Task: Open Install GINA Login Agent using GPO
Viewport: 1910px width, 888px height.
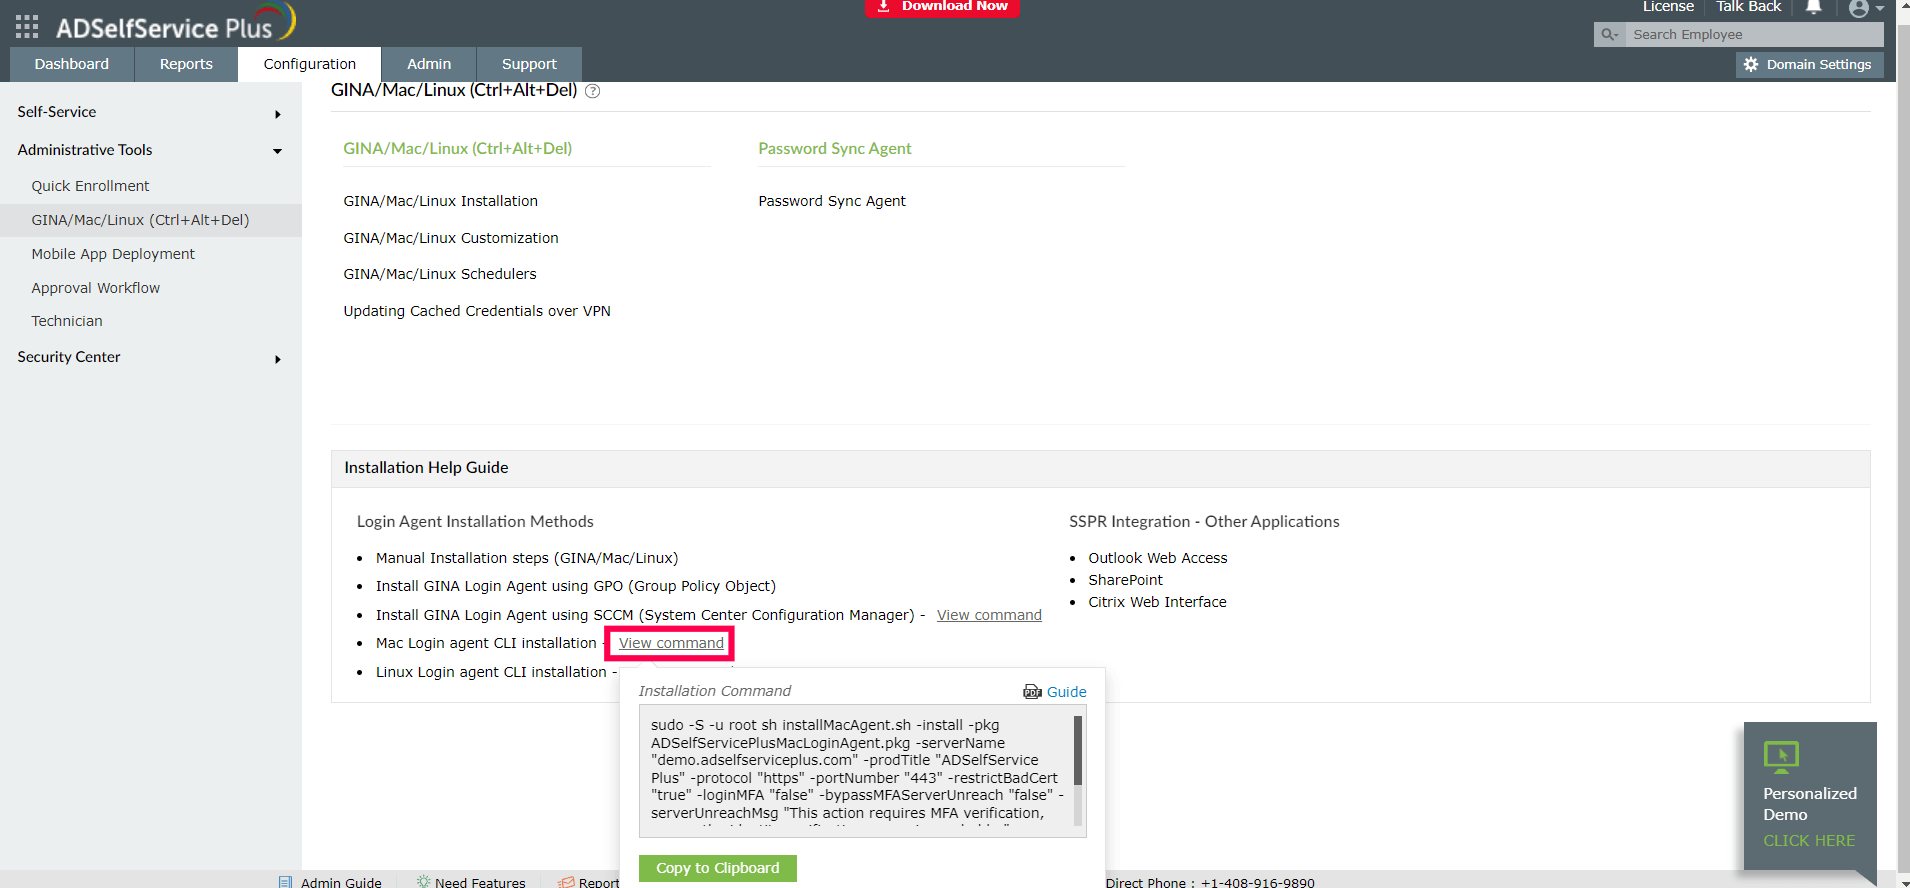Action: pyautogui.click(x=576, y=586)
